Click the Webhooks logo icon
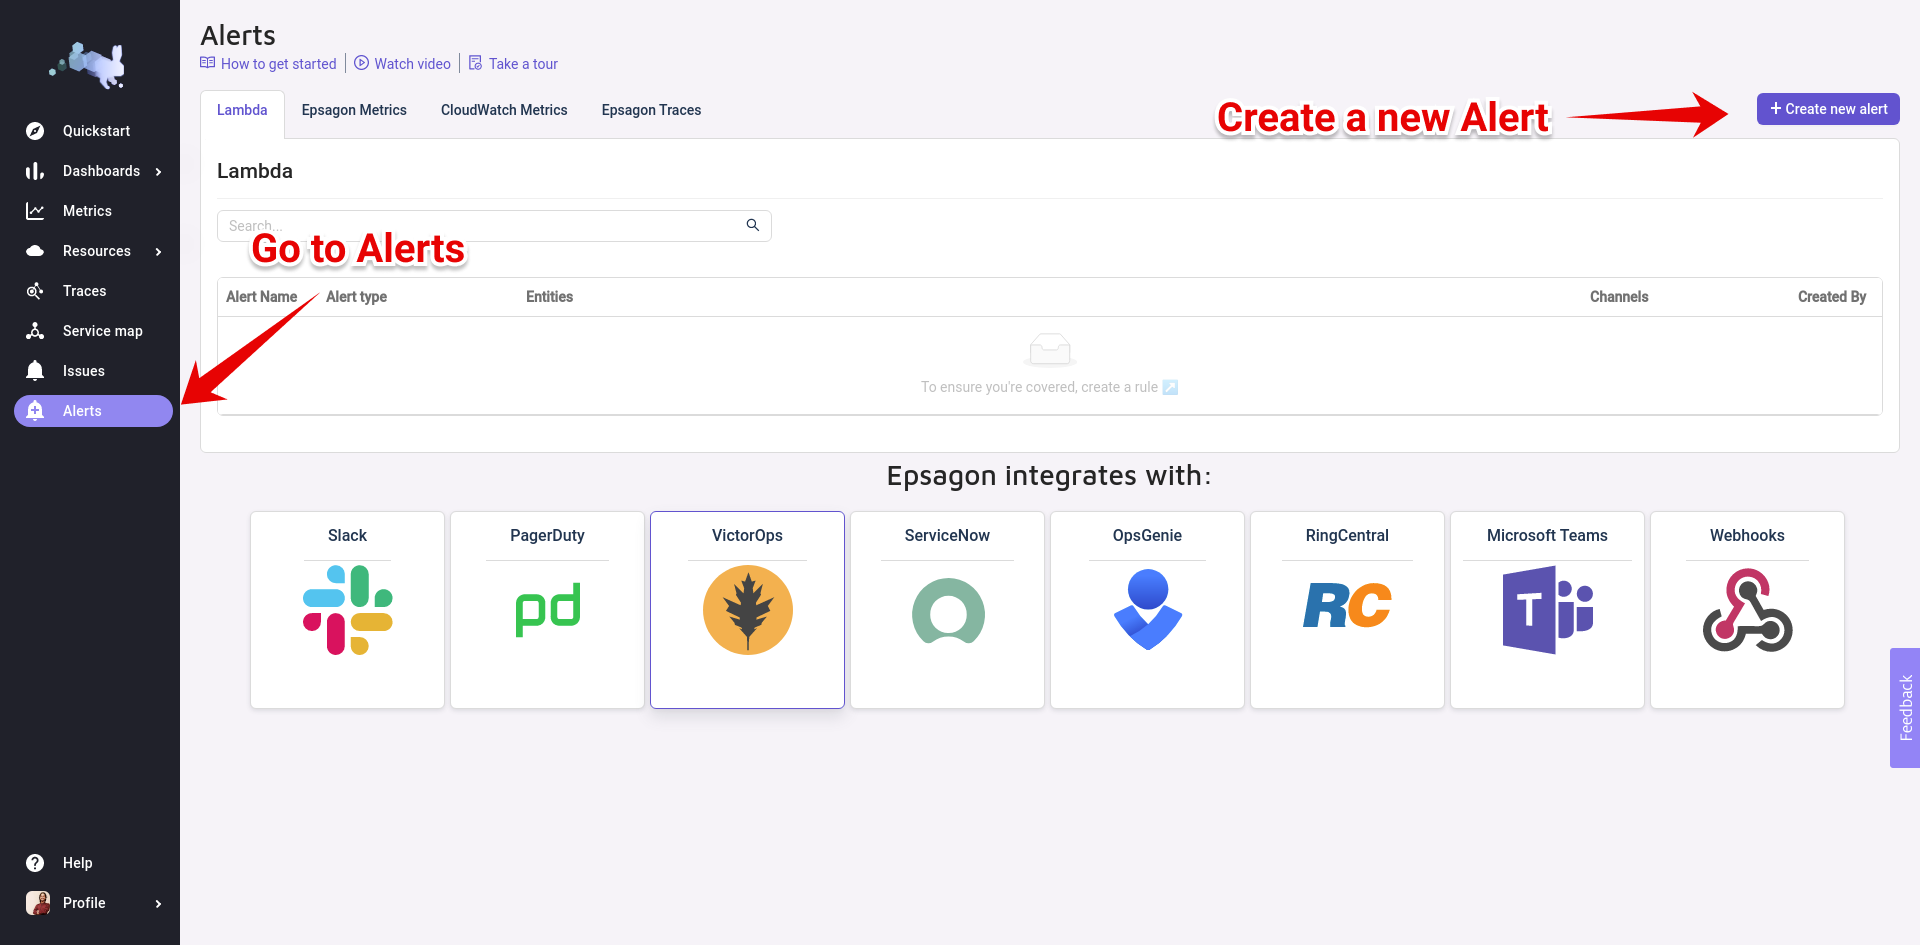 (1748, 610)
